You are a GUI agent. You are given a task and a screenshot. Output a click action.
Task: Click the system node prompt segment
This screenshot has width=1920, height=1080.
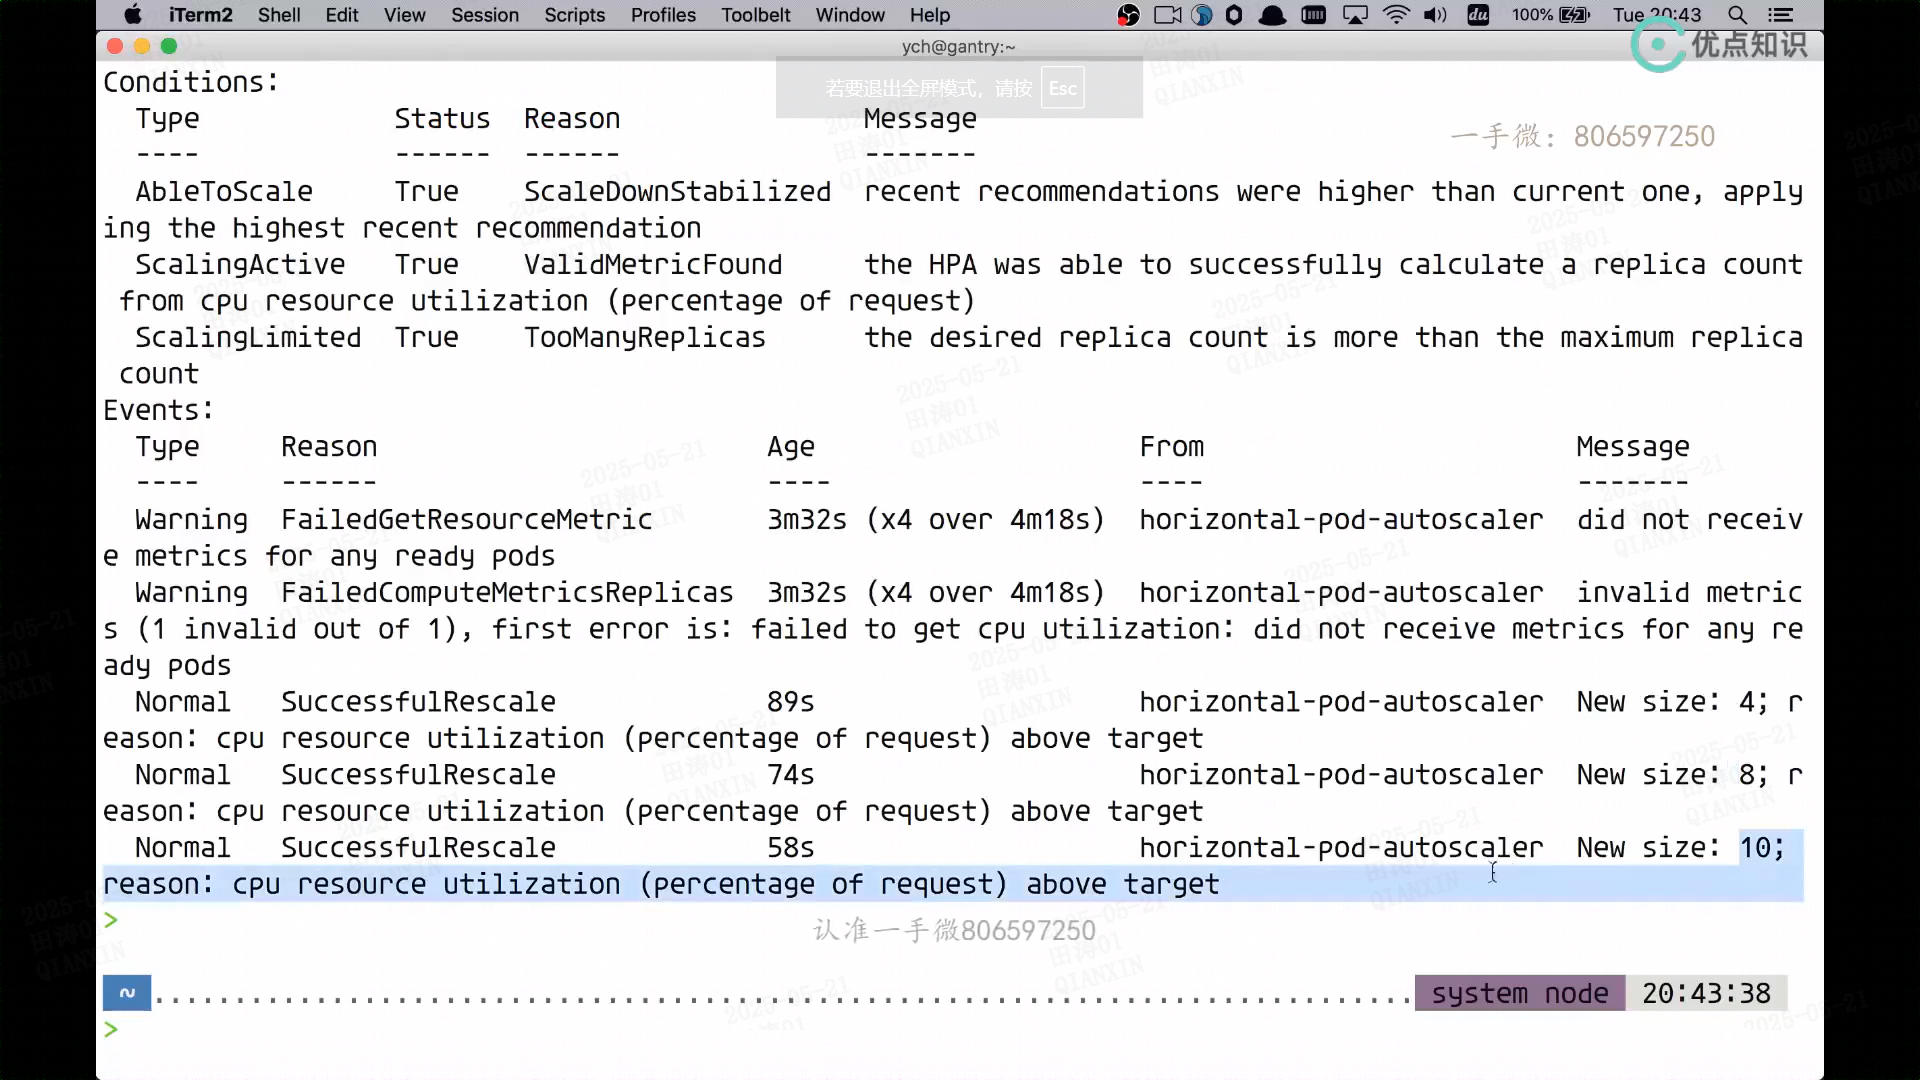click(1519, 993)
